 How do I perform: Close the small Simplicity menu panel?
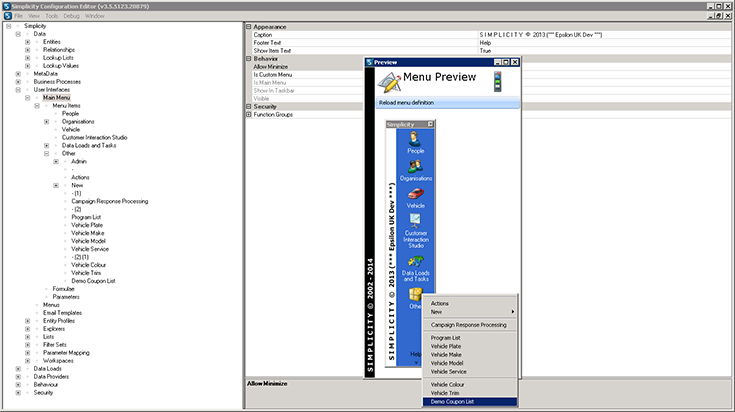coord(430,124)
